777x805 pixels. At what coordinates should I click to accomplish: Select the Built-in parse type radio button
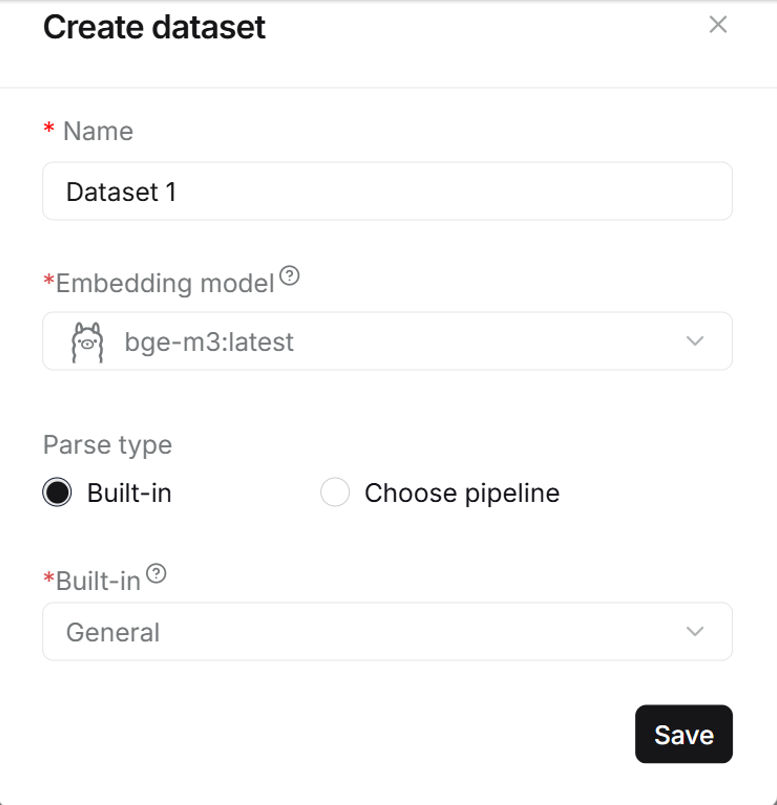point(58,493)
